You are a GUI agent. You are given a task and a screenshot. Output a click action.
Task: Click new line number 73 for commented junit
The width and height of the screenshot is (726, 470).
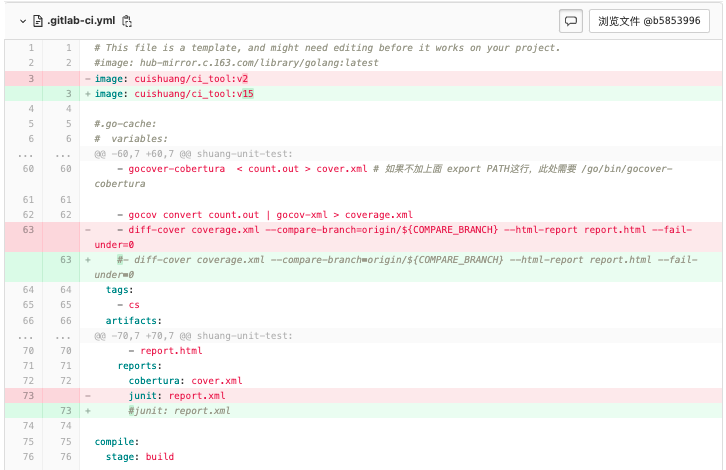coord(67,411)
